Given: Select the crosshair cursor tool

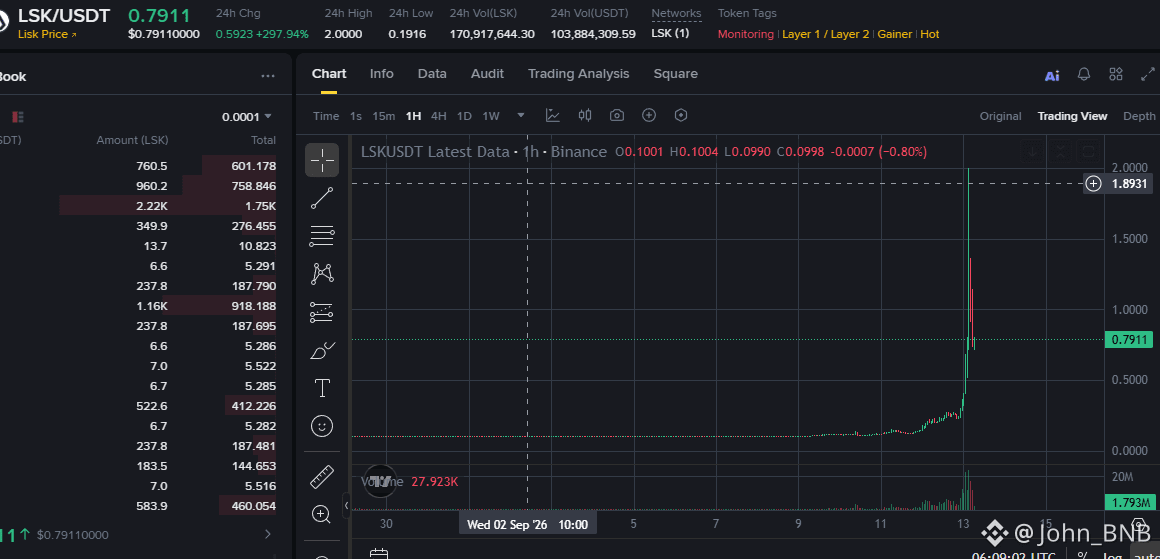Looking at the screenshot, I should pyautogui.click(x=322, y=160).
